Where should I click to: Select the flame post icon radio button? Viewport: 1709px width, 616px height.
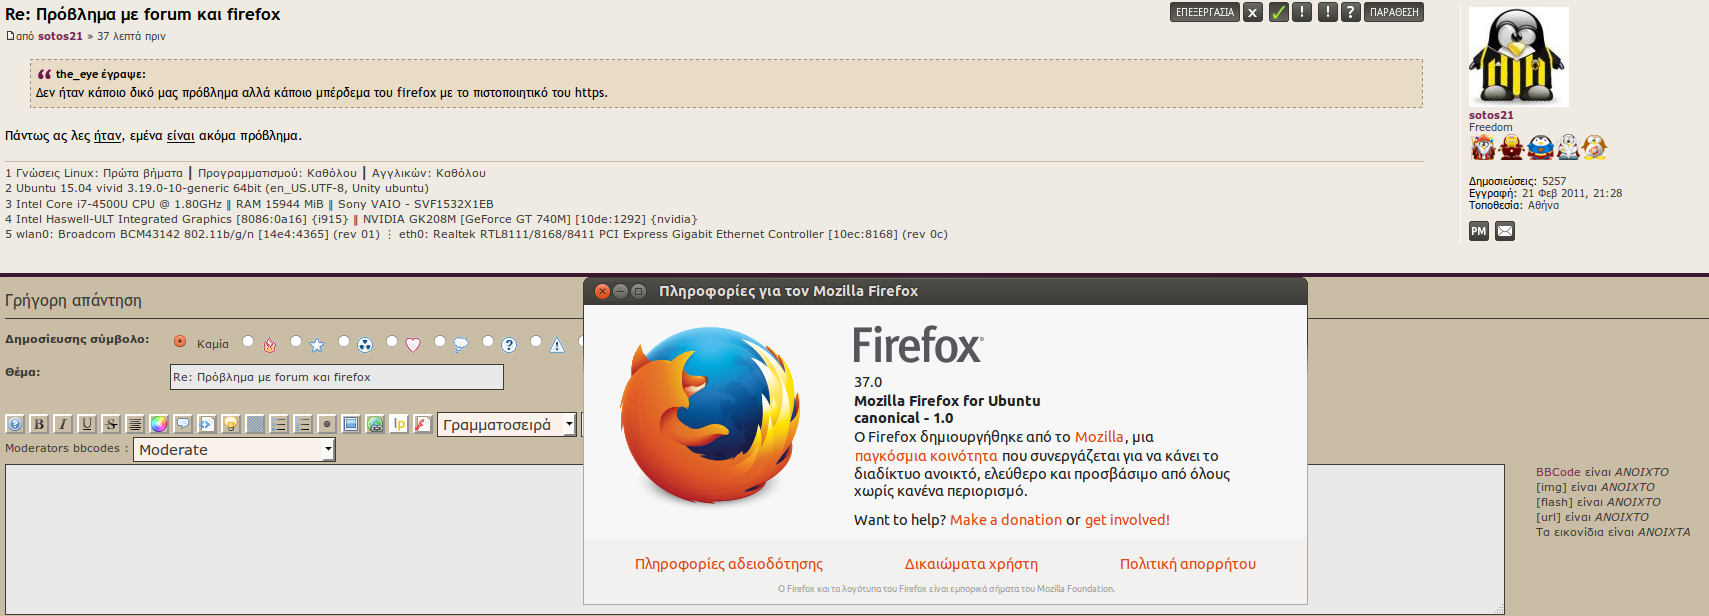click(248, 342)
